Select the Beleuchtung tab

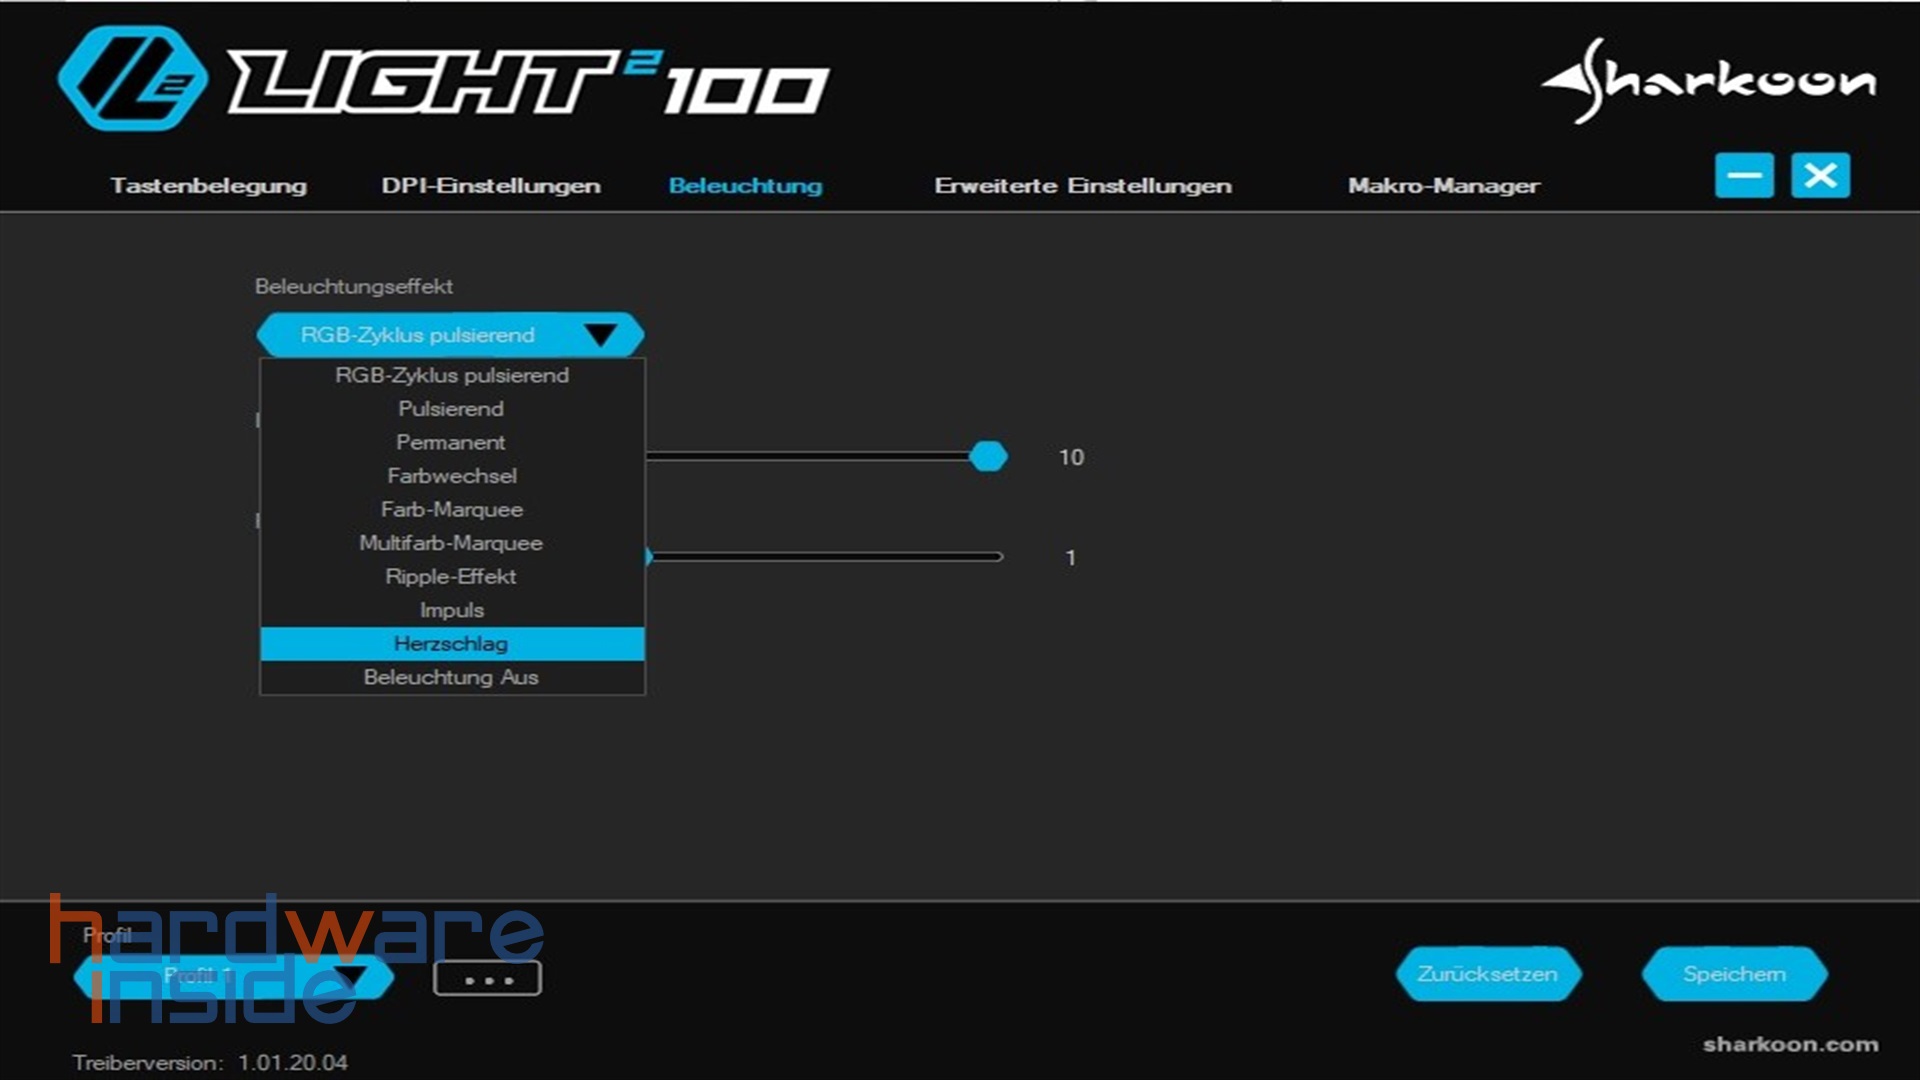(745, 186)
